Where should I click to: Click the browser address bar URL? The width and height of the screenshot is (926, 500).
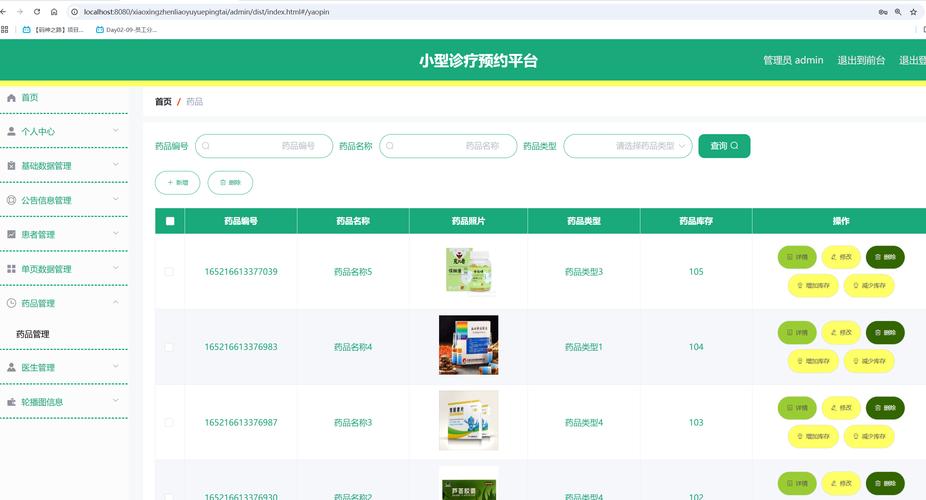(207, 12)
